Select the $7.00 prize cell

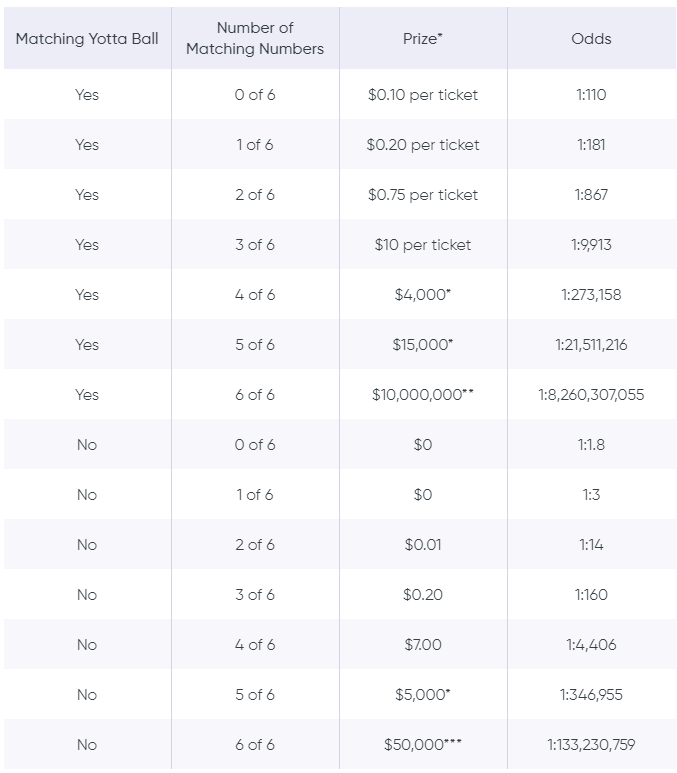coord(423,644)
